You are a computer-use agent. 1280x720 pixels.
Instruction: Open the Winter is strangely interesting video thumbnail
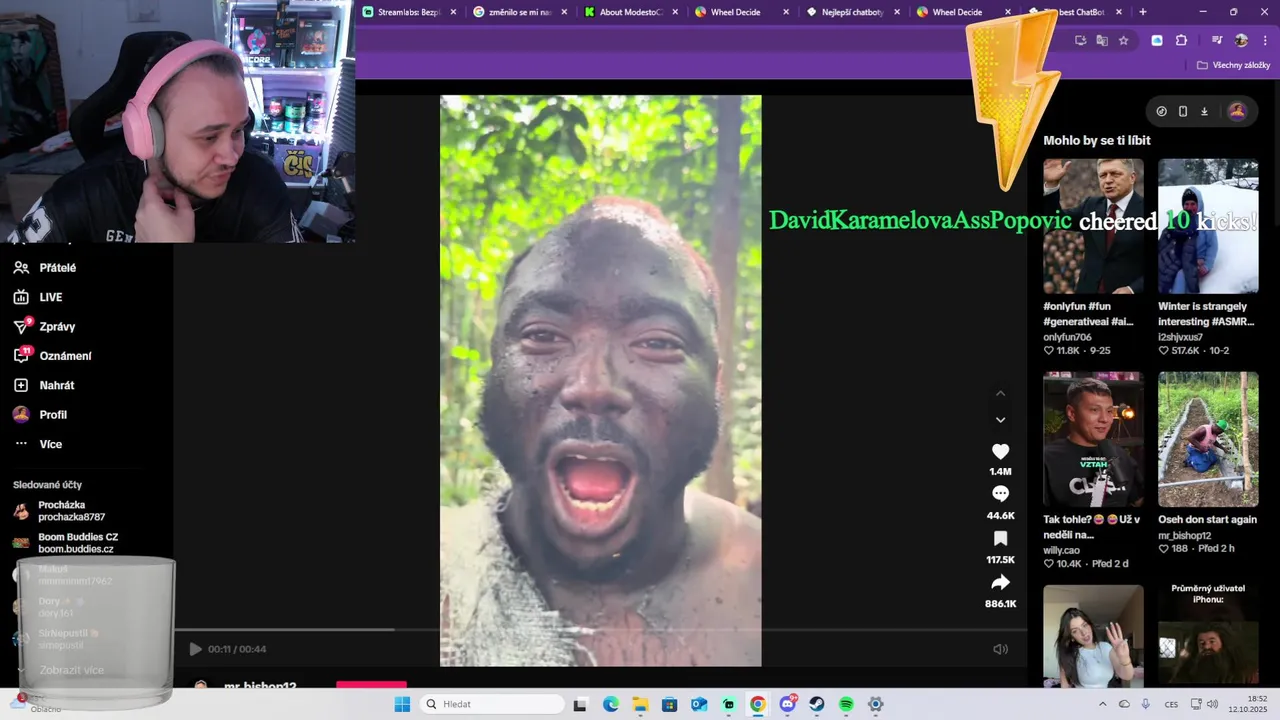[1208, 226]
